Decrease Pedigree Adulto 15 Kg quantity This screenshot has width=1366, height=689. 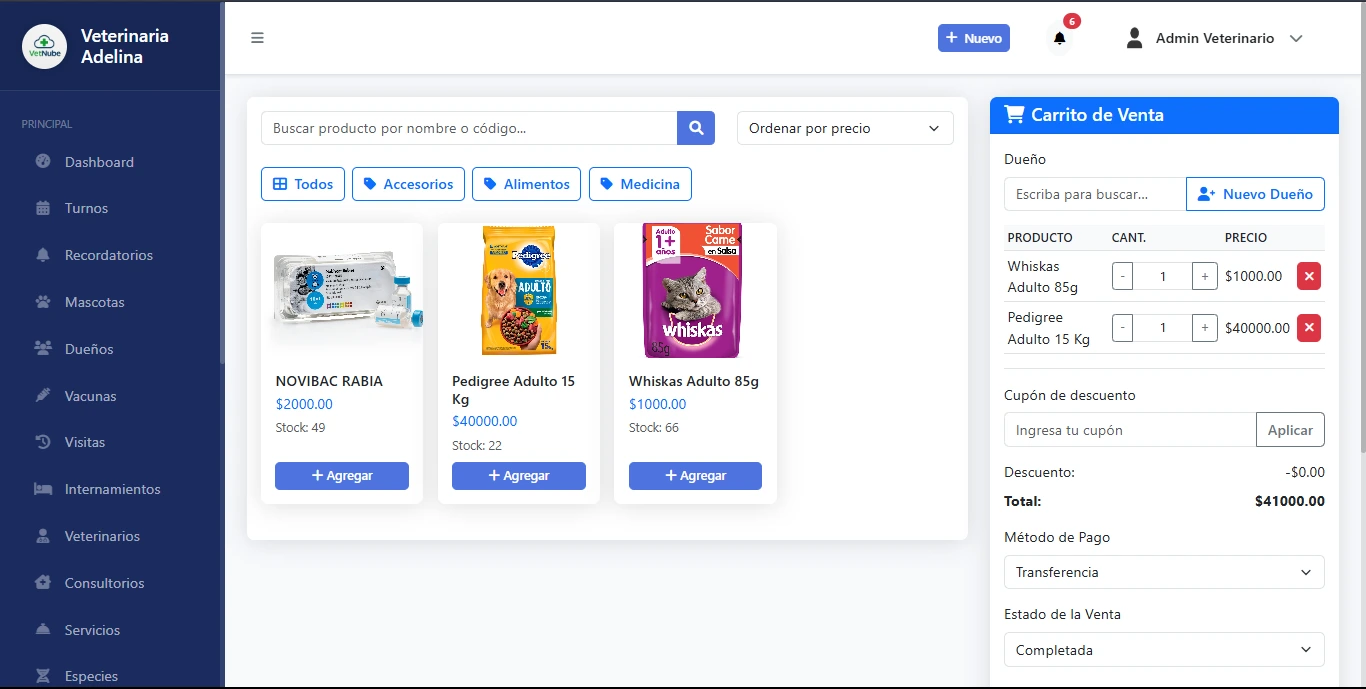(1122, 328)
